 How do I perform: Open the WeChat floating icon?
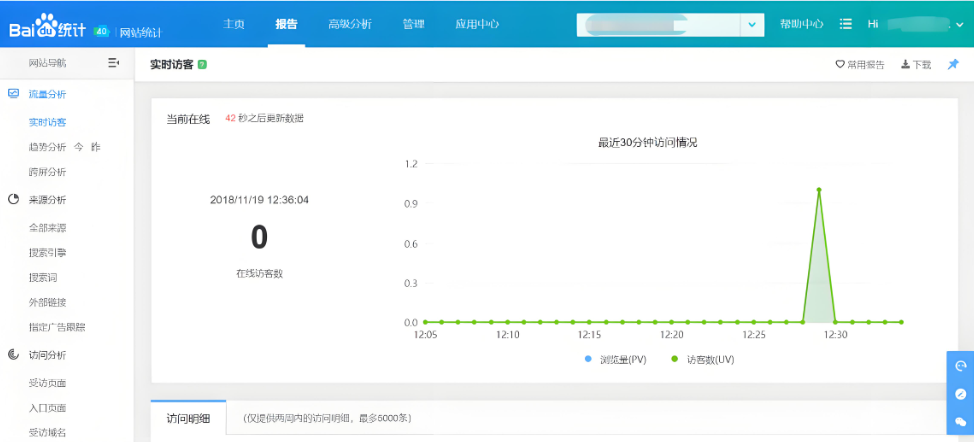[960, 421]
